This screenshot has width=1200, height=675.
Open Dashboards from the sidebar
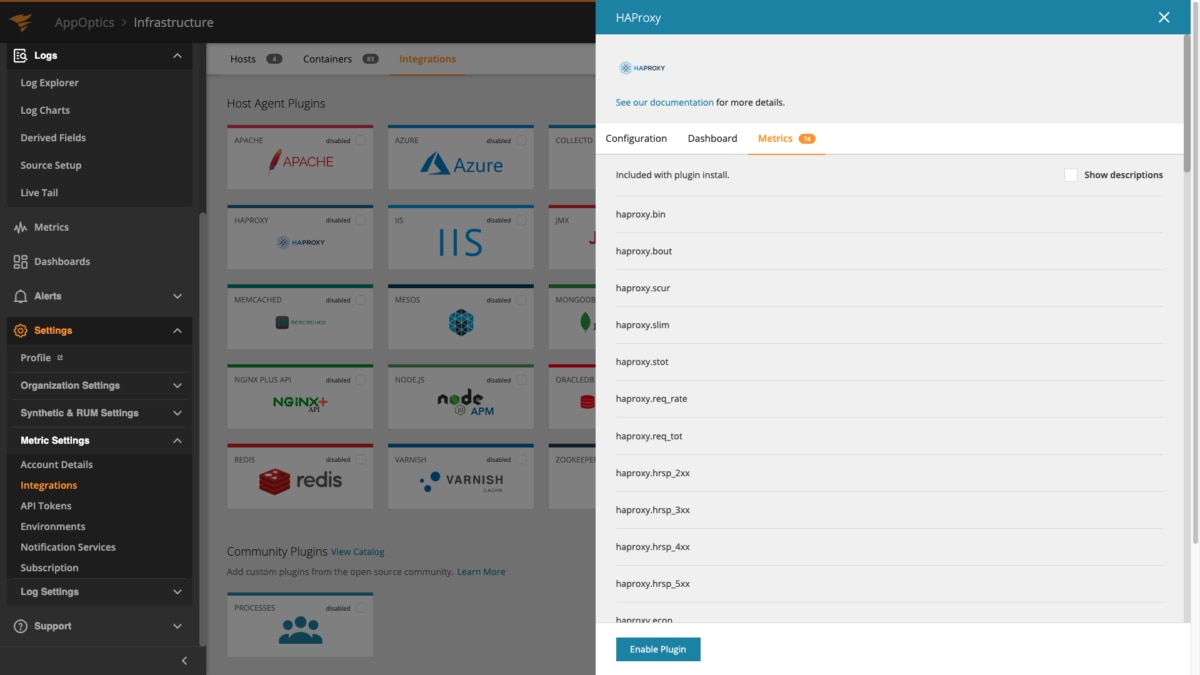point(61,262)
